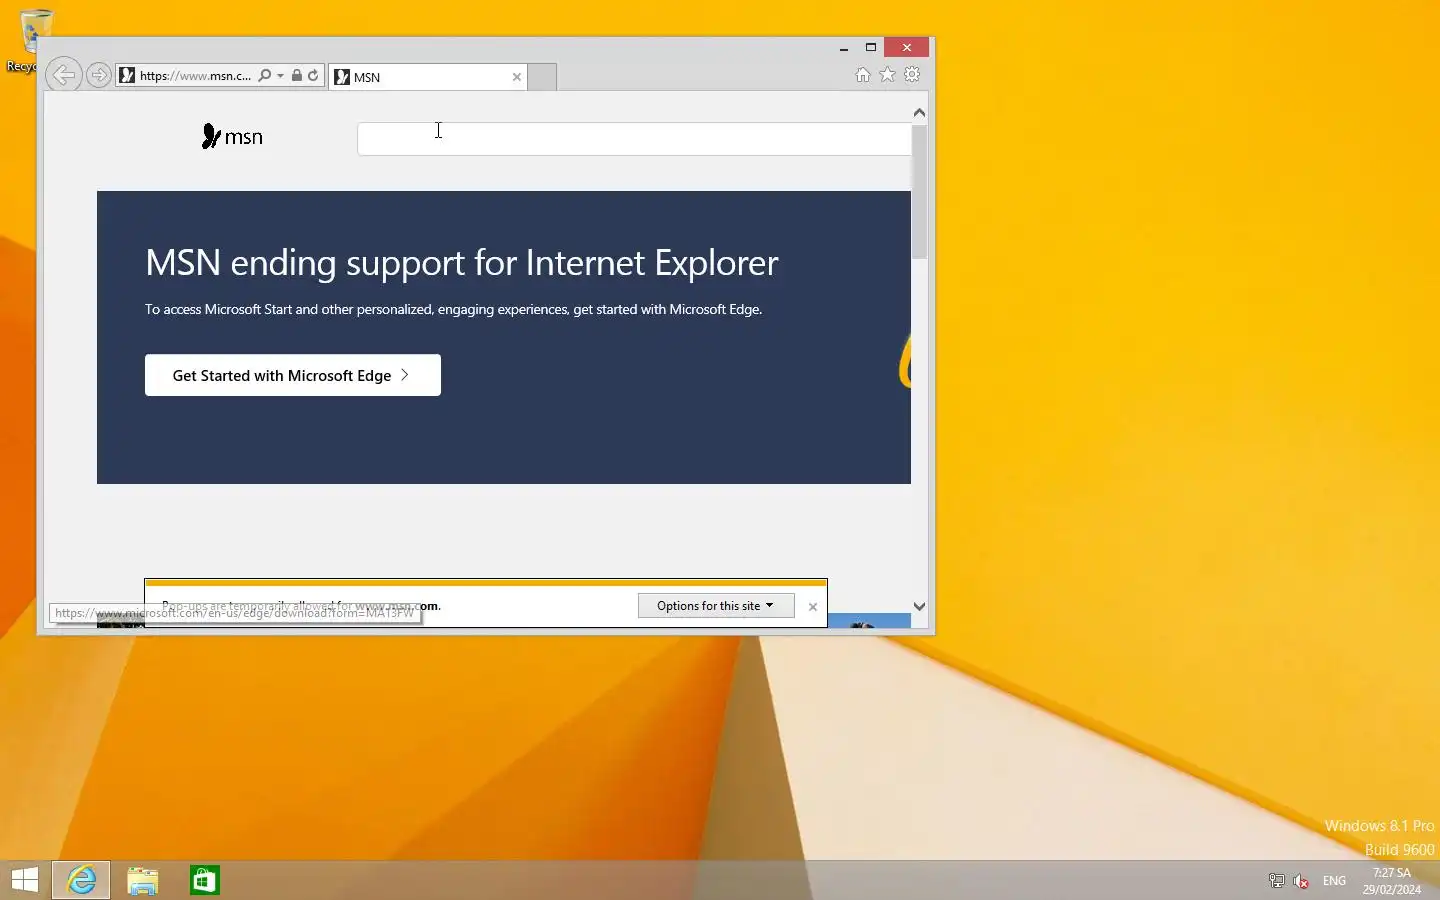
Task: Open the address bar autocomplete dropdown arrow
Action: tap(281, 76)
